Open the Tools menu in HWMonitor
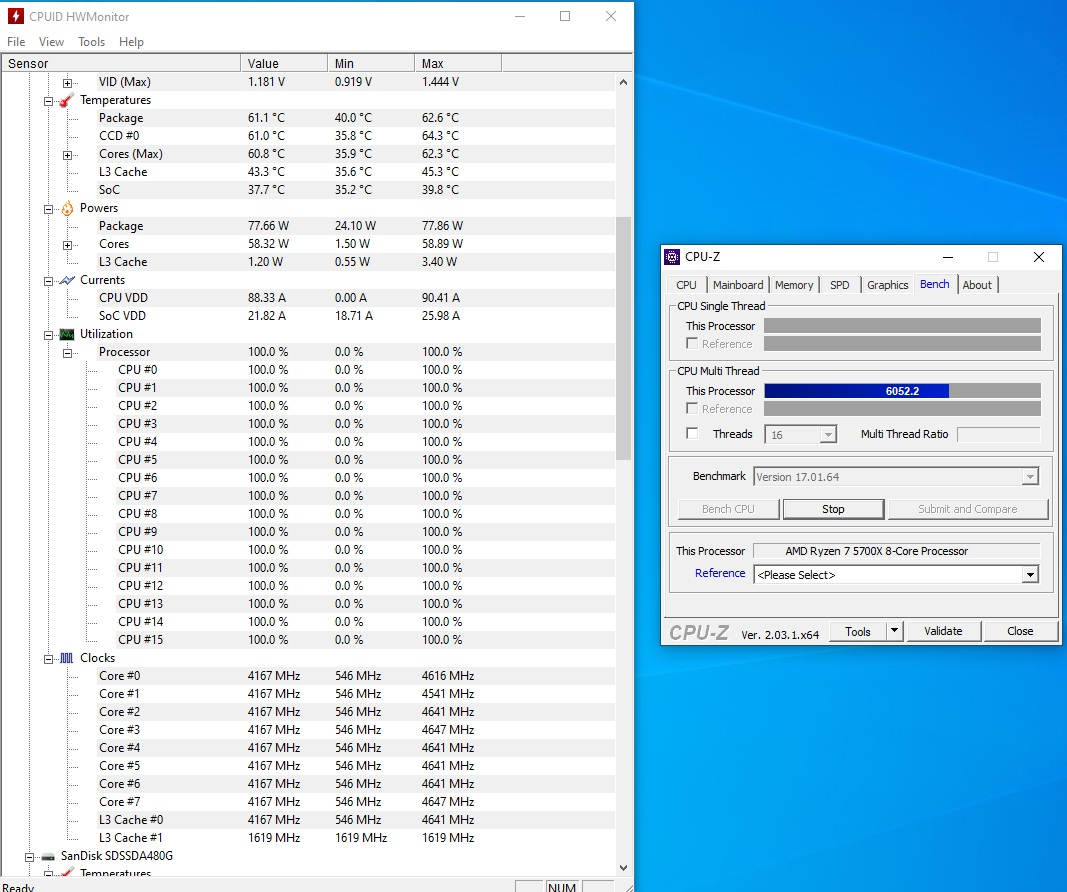Screen dimensions: 1067x892 tap(91, 42)
